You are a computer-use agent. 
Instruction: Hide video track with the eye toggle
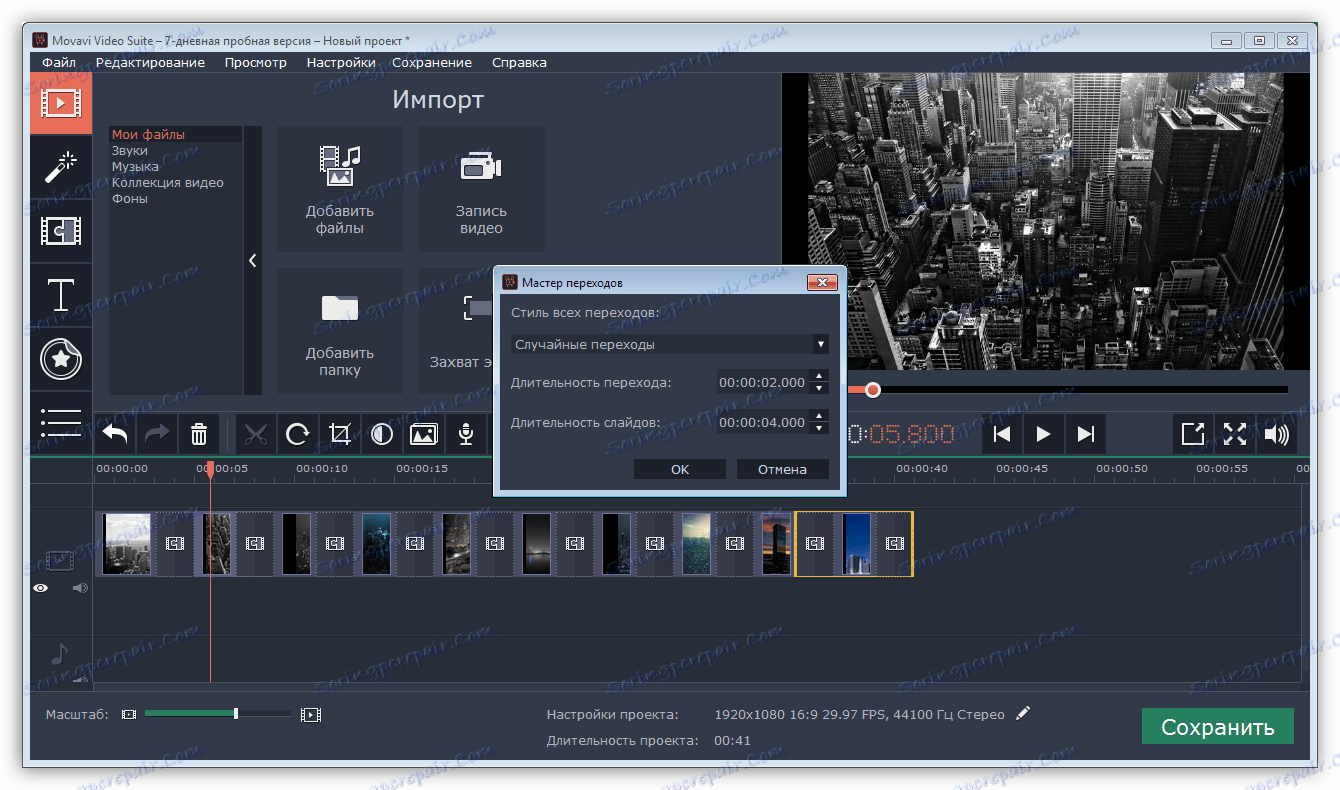click(x=40, y=587)
